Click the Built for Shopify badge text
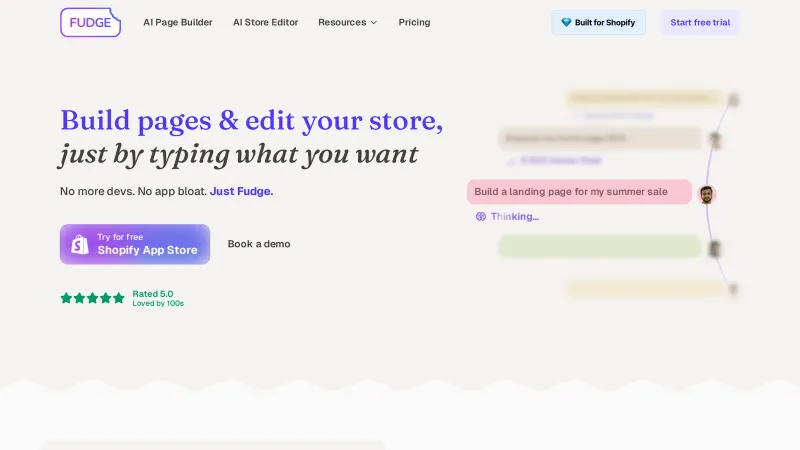Screen dimensions: 800x450 pos(605,22)
